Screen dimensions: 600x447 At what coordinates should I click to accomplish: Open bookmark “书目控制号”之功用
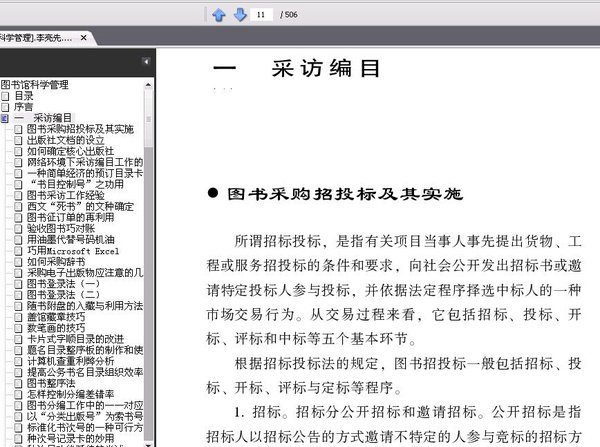76,184
